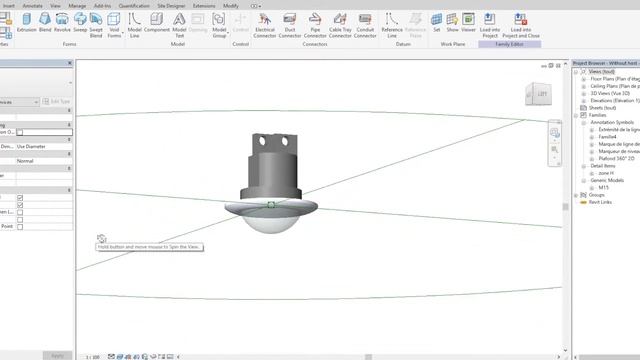Select the Swept Blend tool
The width and height of the screenshot is (640, 360).
96,25
